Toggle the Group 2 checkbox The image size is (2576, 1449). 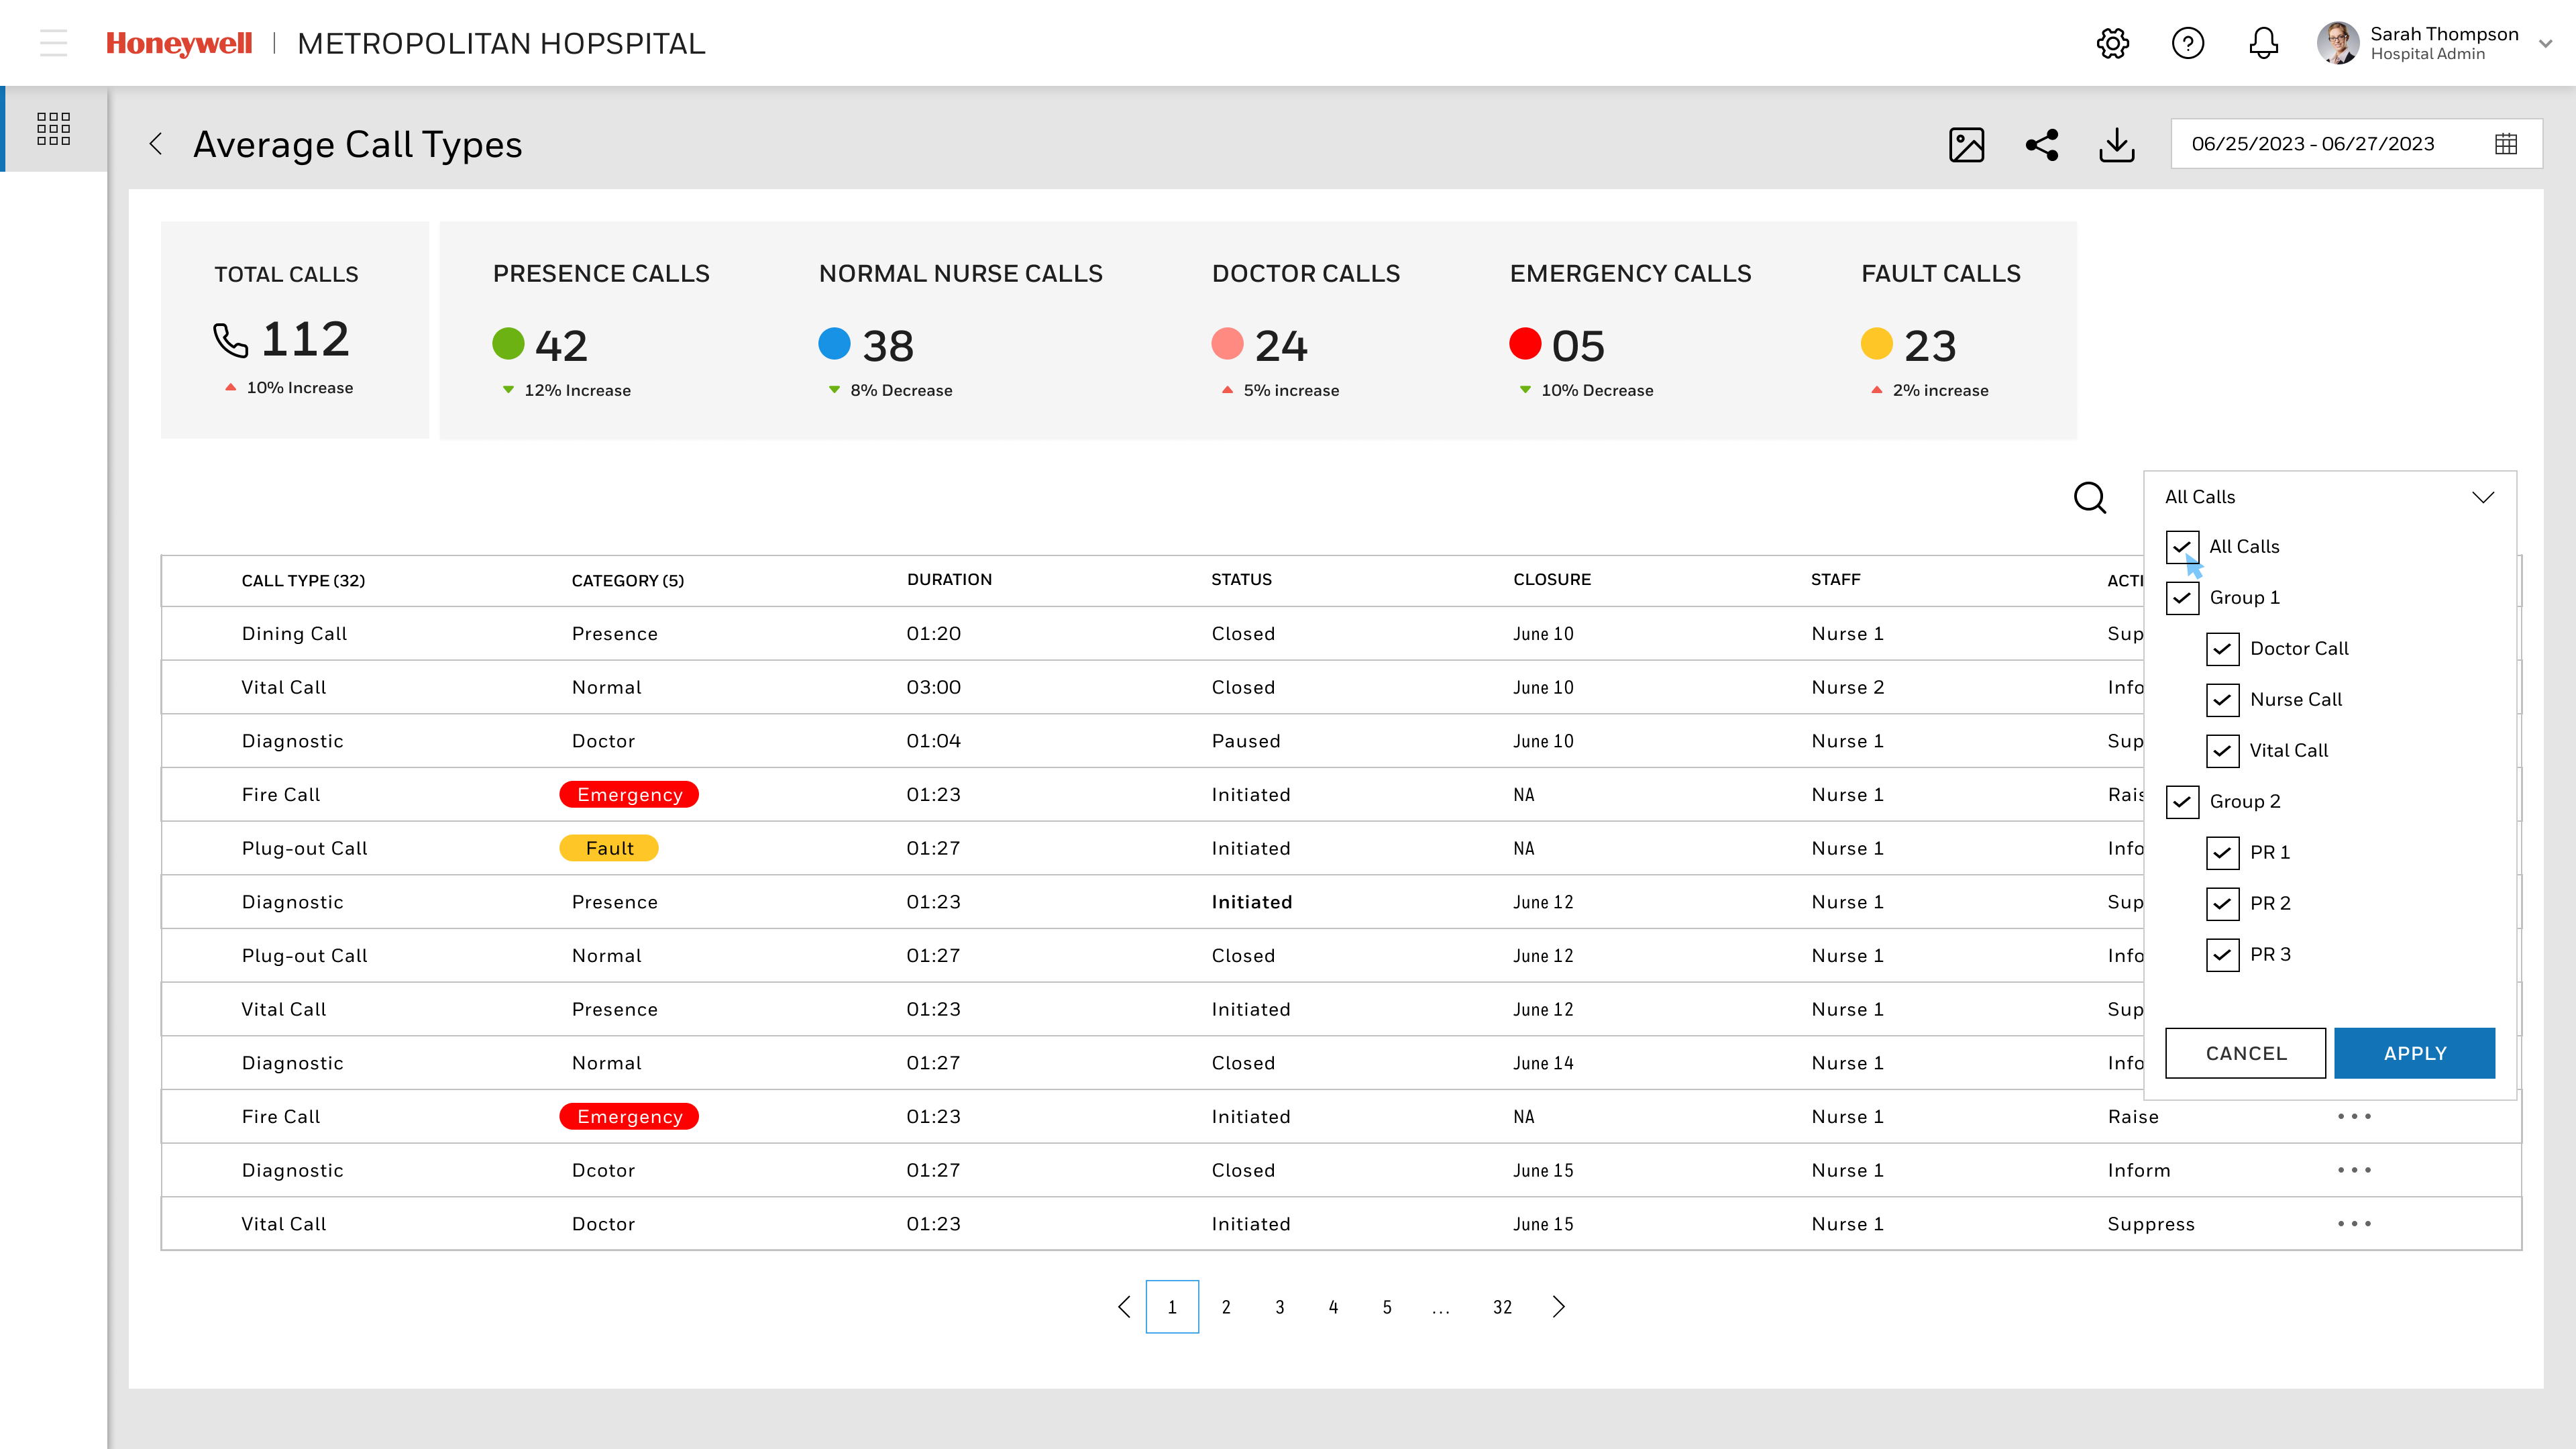pyautogui.click(x=2182, y=802)
